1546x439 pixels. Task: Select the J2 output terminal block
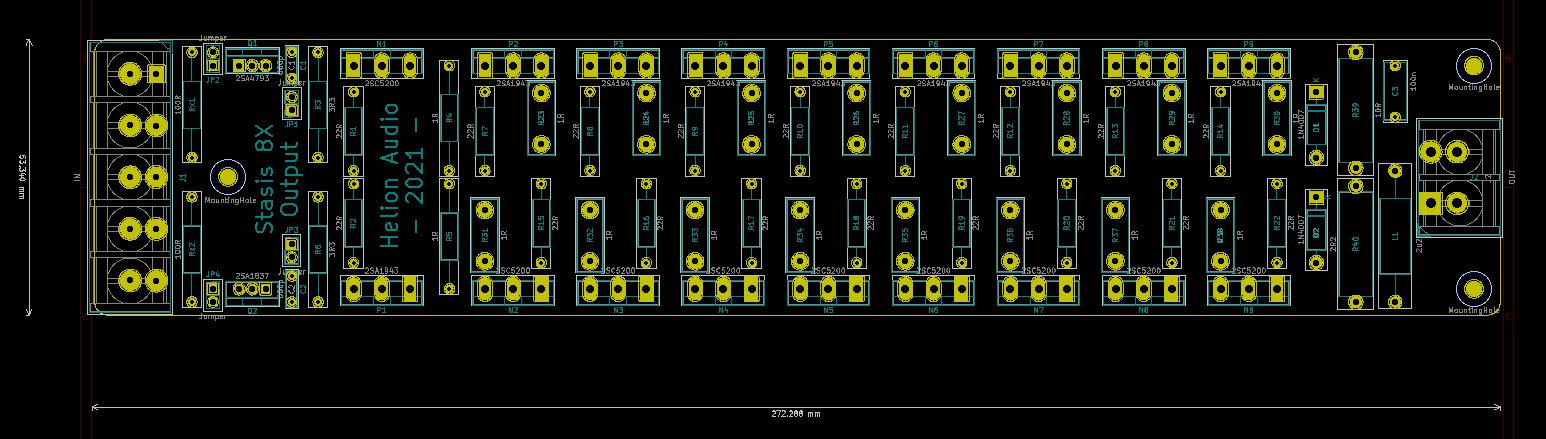pyautogui.click(x=1459, y=177)
